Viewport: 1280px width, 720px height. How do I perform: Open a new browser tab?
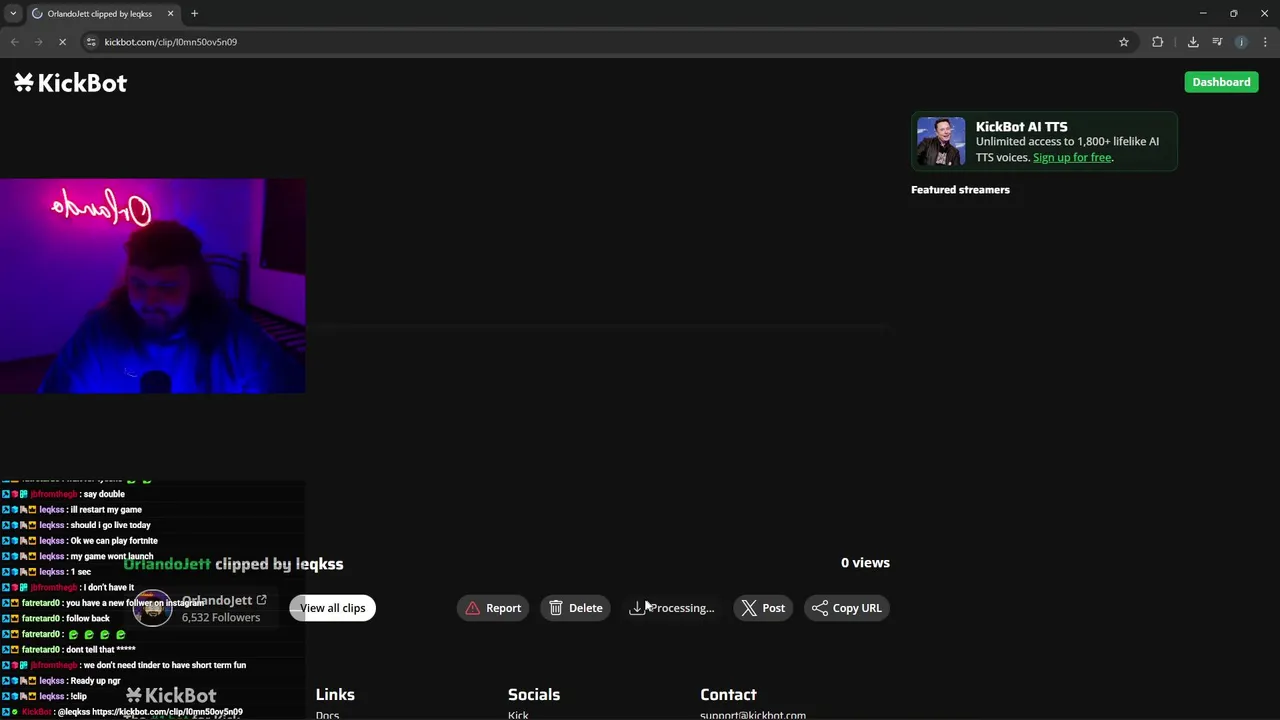pyautogui.click(x=194, y=13)
